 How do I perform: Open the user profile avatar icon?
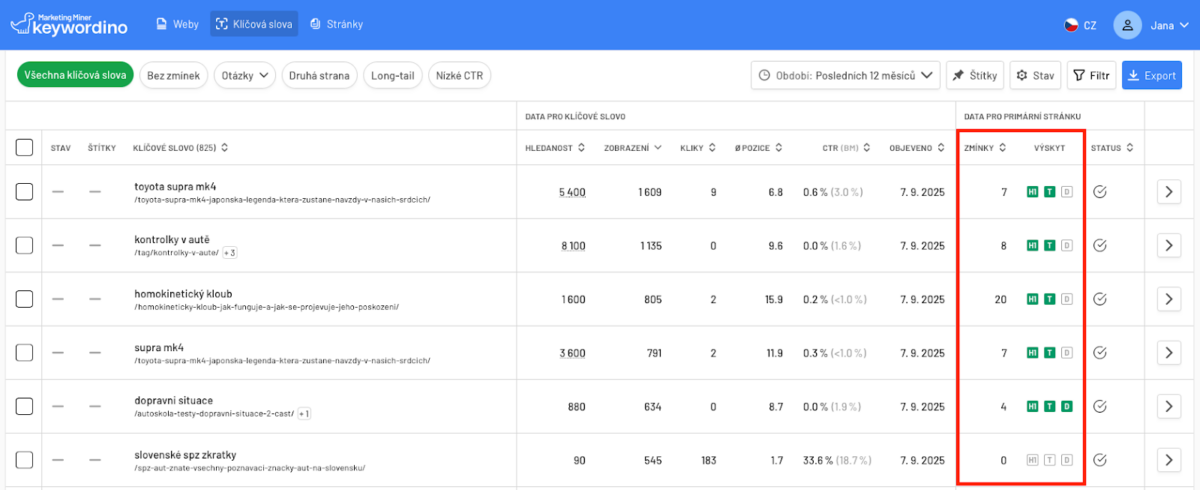pos(1127,25)
